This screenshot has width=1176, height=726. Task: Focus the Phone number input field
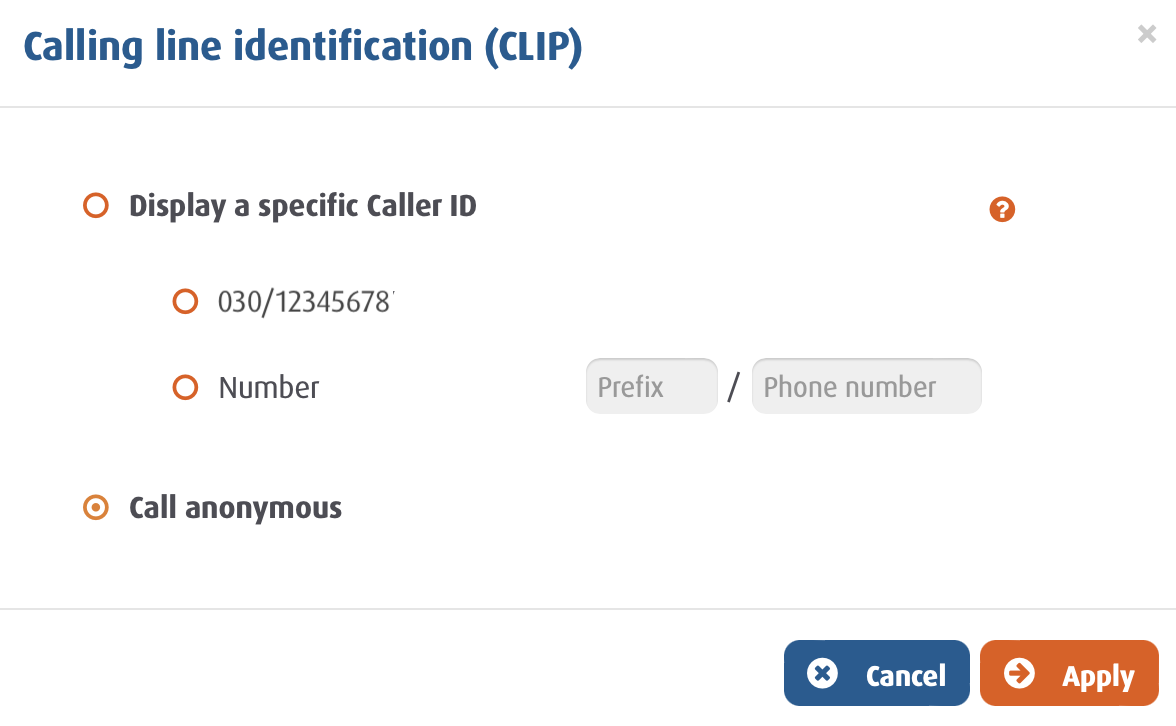(866, 387)
